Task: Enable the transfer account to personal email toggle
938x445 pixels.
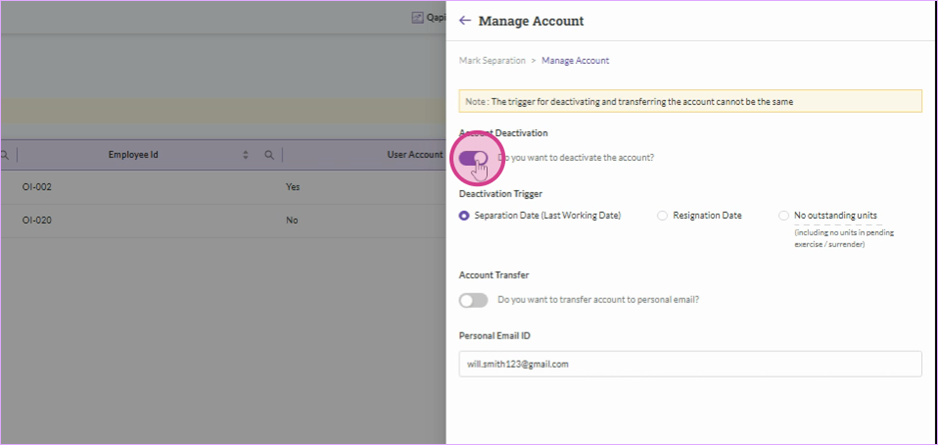Action: (473, 300)
